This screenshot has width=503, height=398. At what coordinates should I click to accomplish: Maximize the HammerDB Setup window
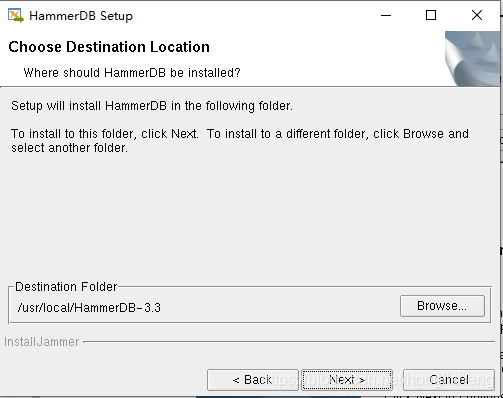431,15
